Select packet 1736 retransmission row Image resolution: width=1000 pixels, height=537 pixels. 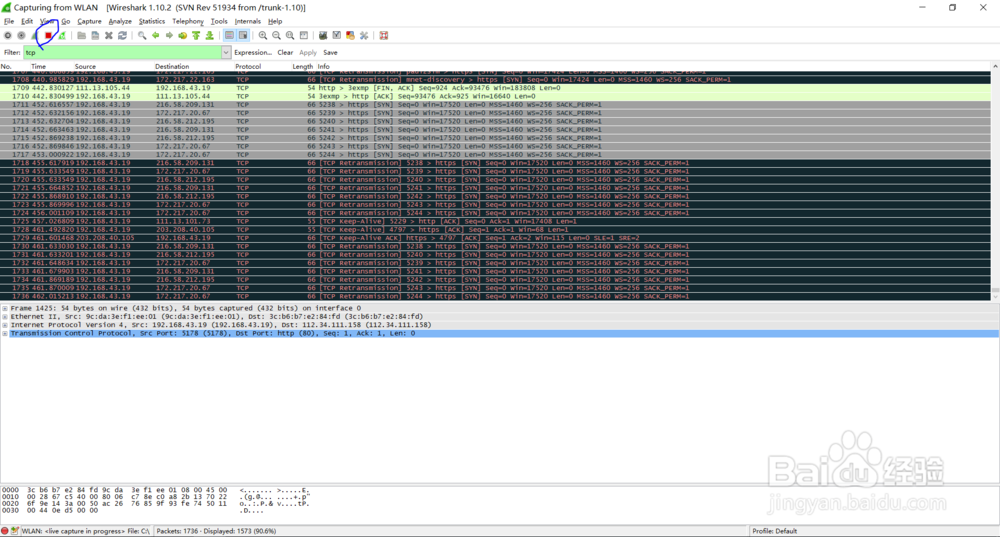tap(496, 296)
